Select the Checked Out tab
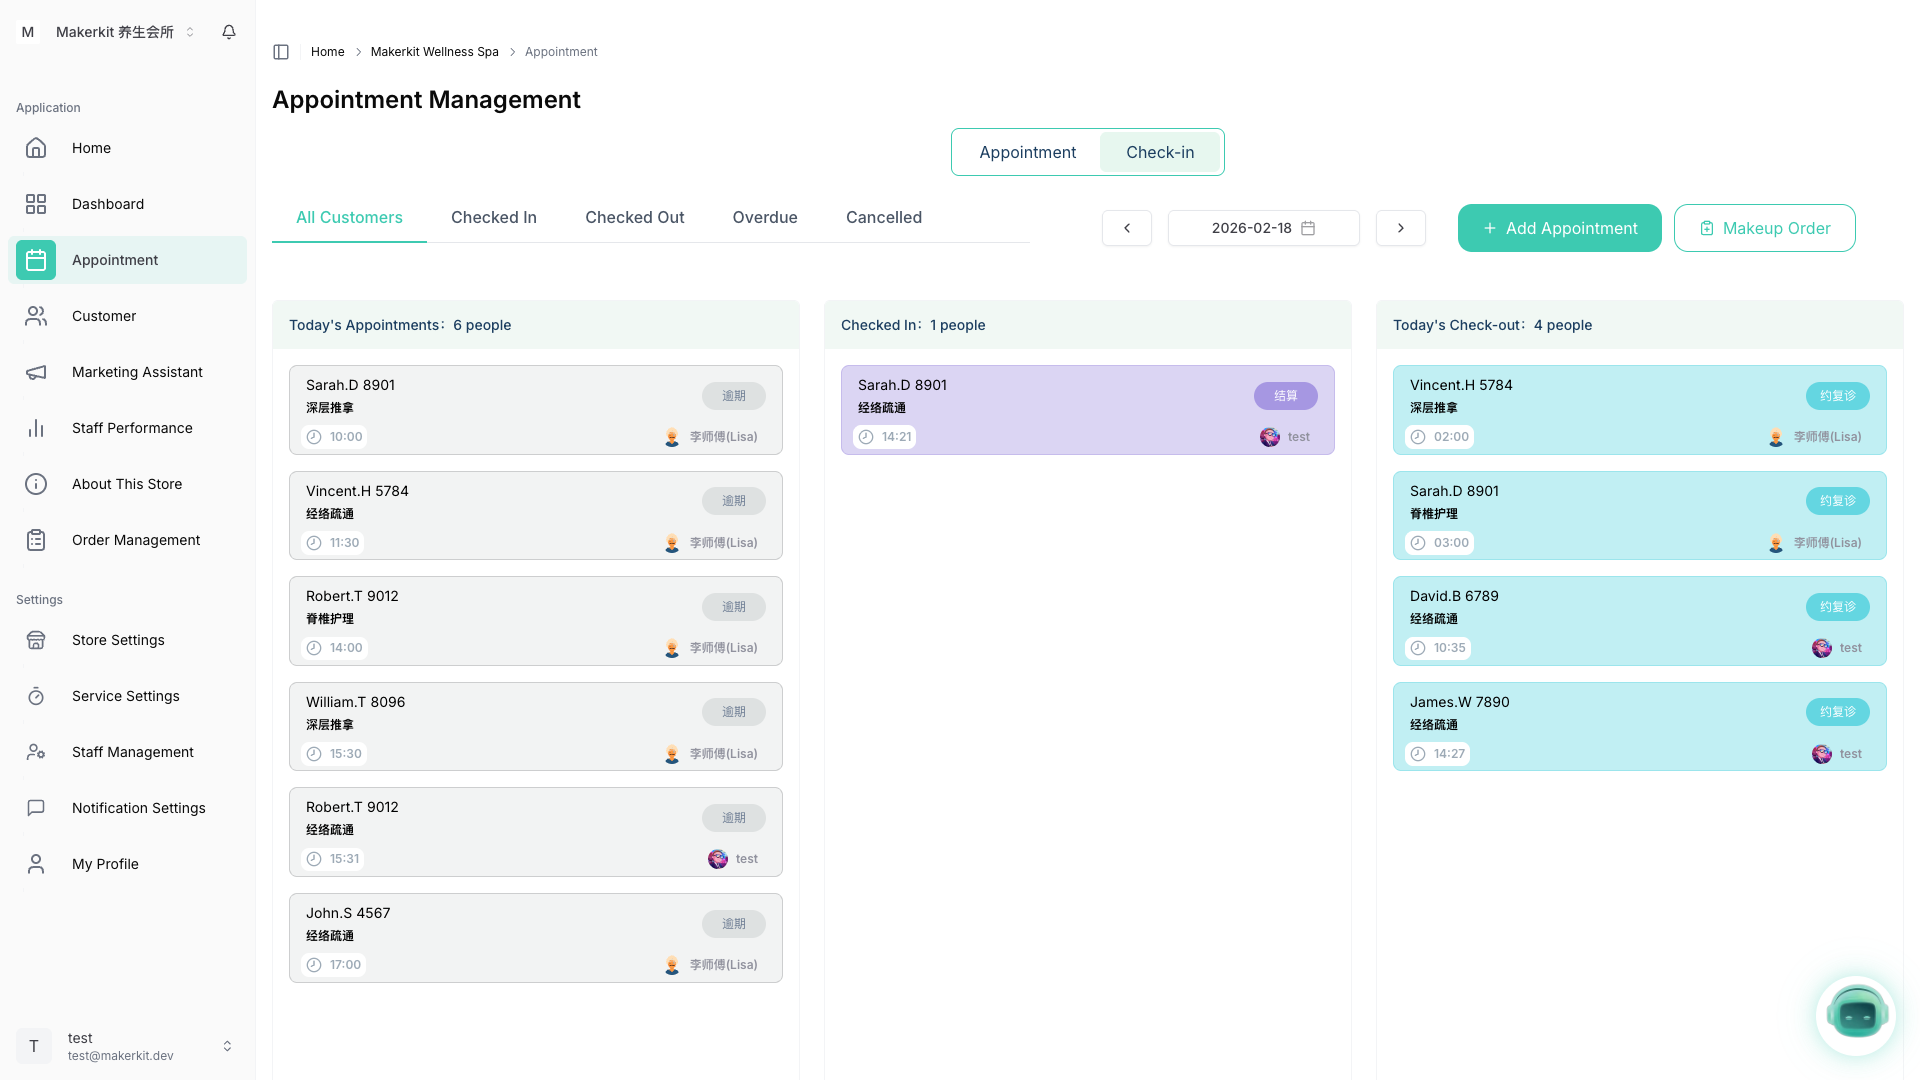This screenshot has height=1080, width=1920. [x=634, y=217]
